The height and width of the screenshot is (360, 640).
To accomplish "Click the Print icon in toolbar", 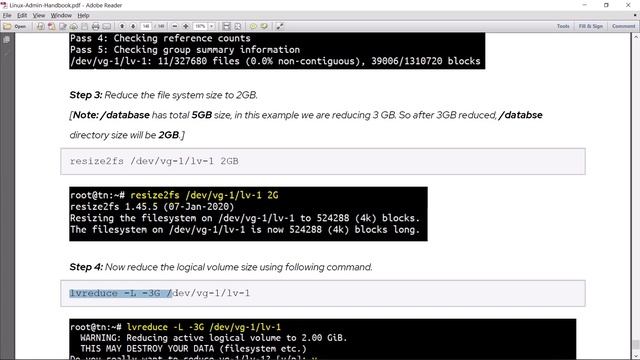I will 96,27.
